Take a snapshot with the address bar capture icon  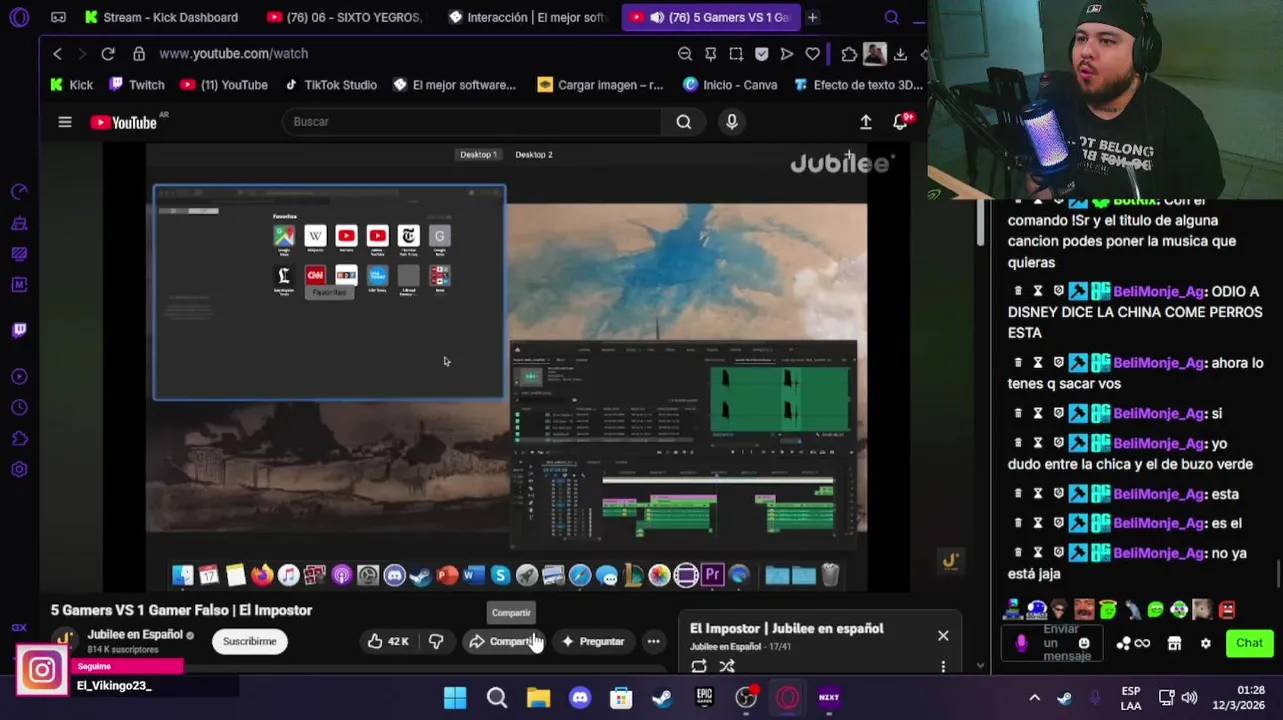736,54
